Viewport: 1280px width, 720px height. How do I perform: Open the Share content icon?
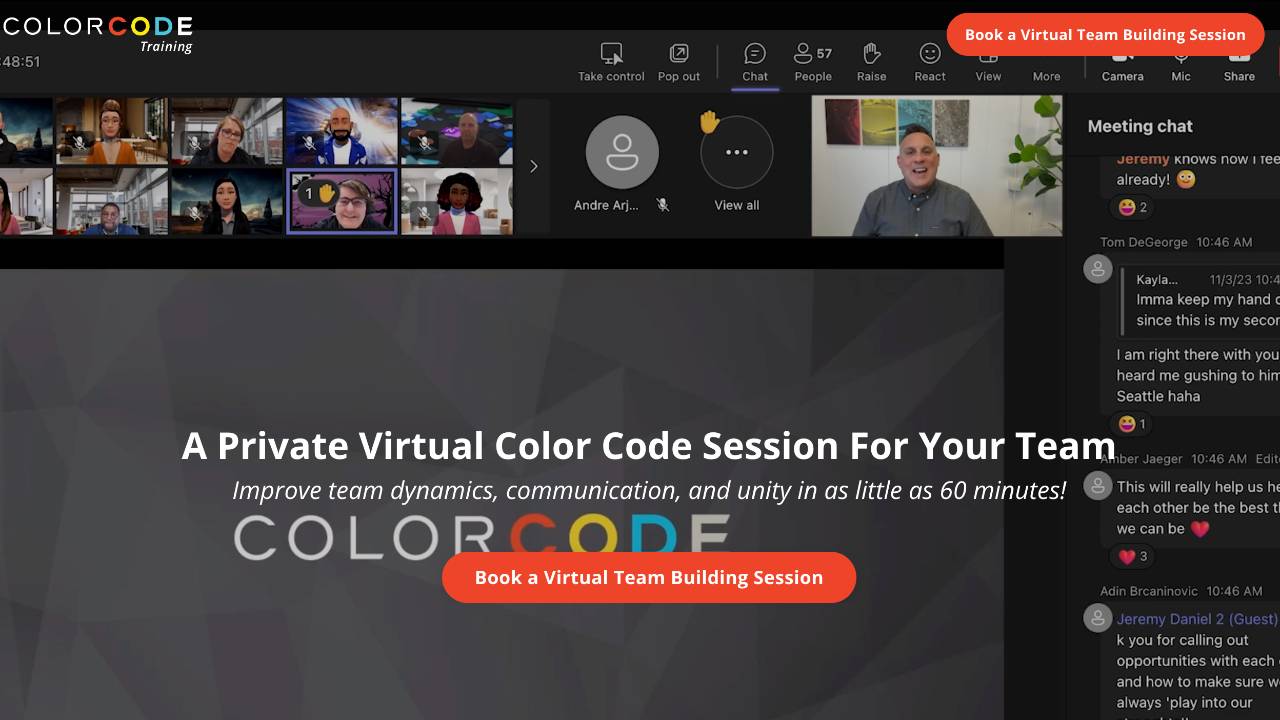1239,62
